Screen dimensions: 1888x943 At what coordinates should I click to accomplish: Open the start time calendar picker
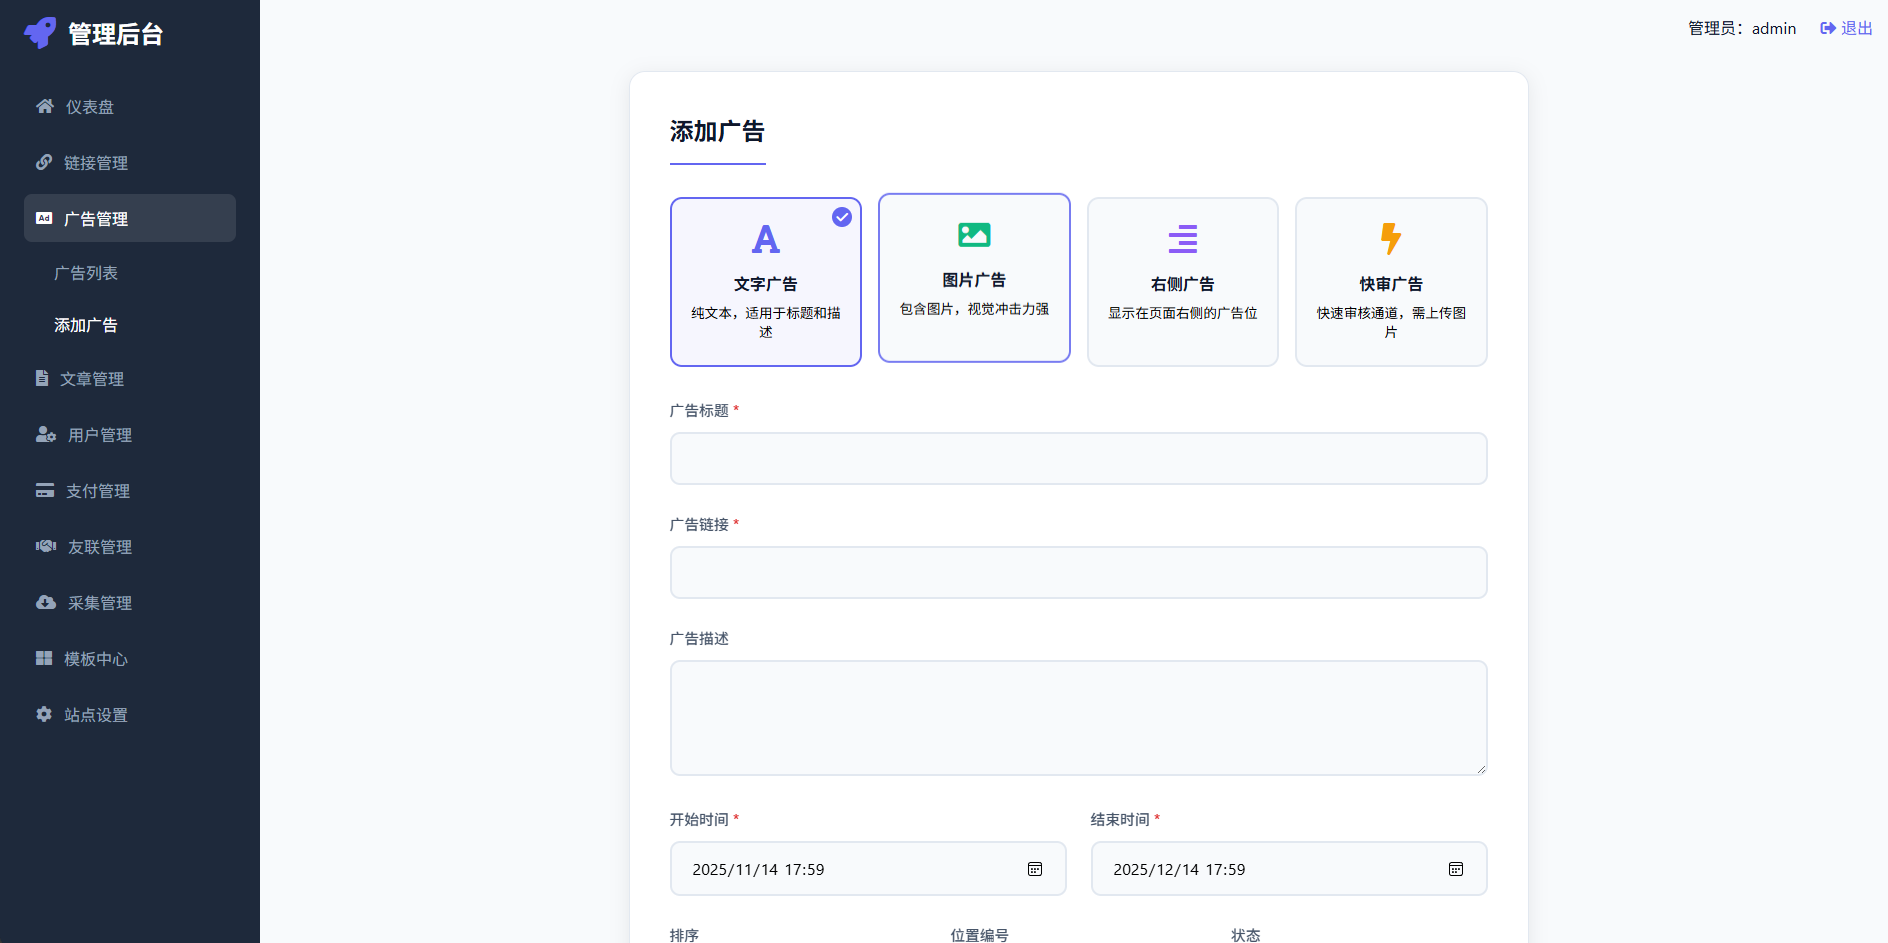pyautogui.click(x=1035, y=869)
